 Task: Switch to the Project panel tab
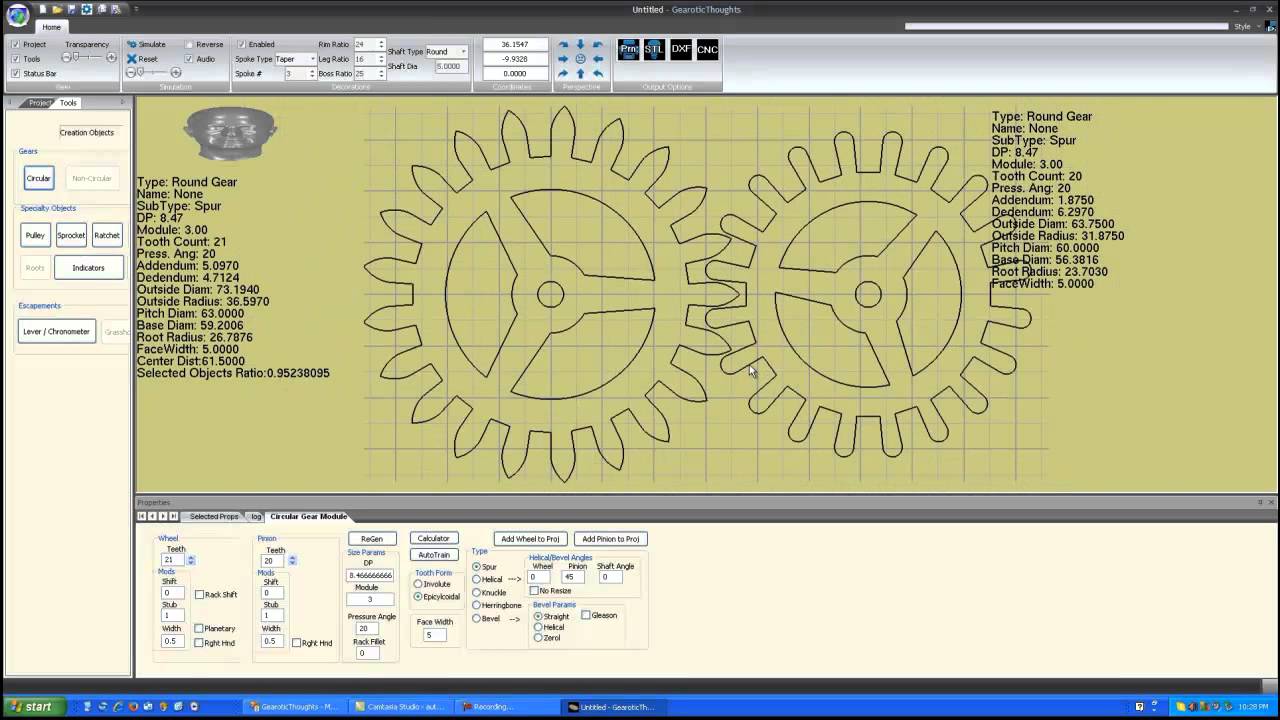[40, 103]
